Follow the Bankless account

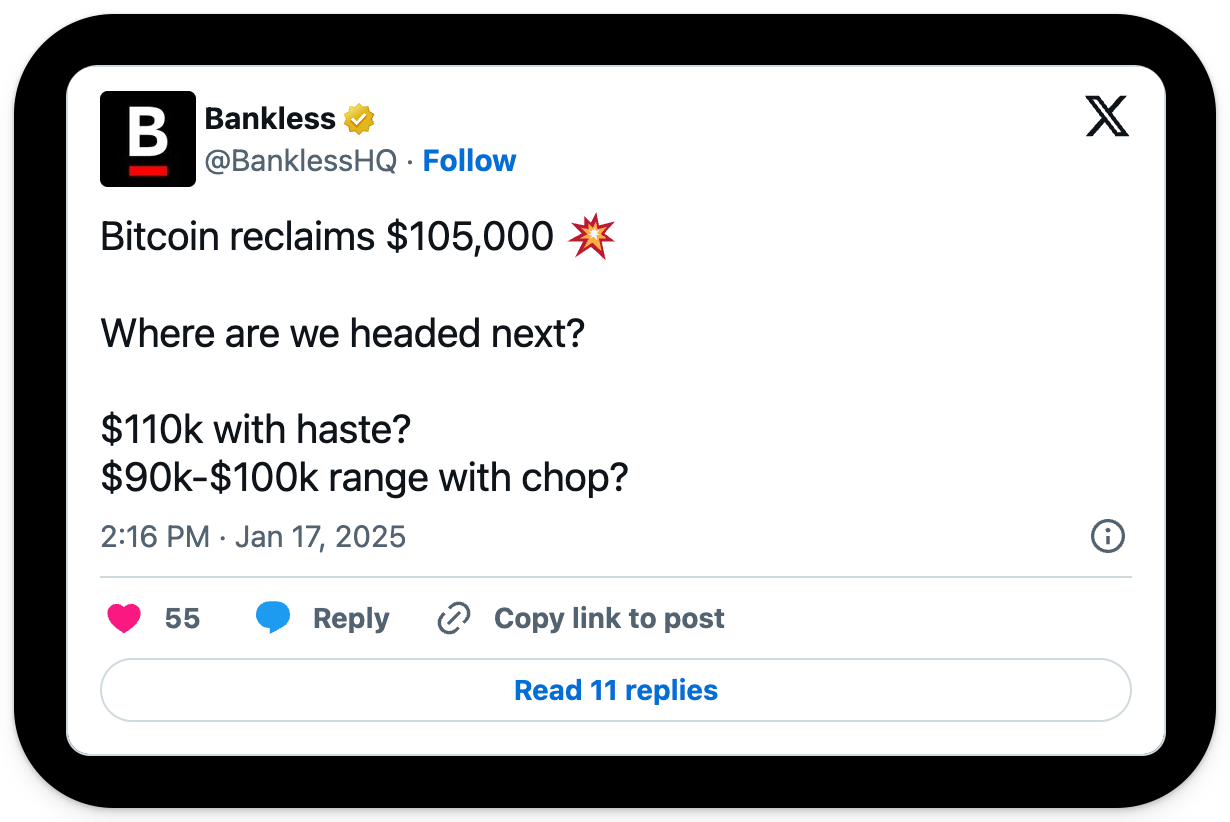[469, 161]
